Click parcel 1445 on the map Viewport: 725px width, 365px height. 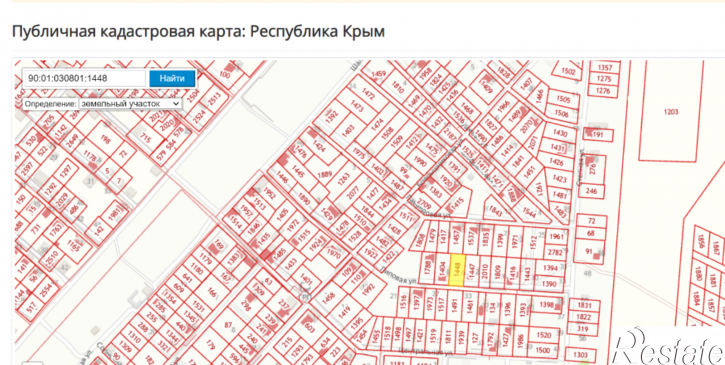coord(299,173)
